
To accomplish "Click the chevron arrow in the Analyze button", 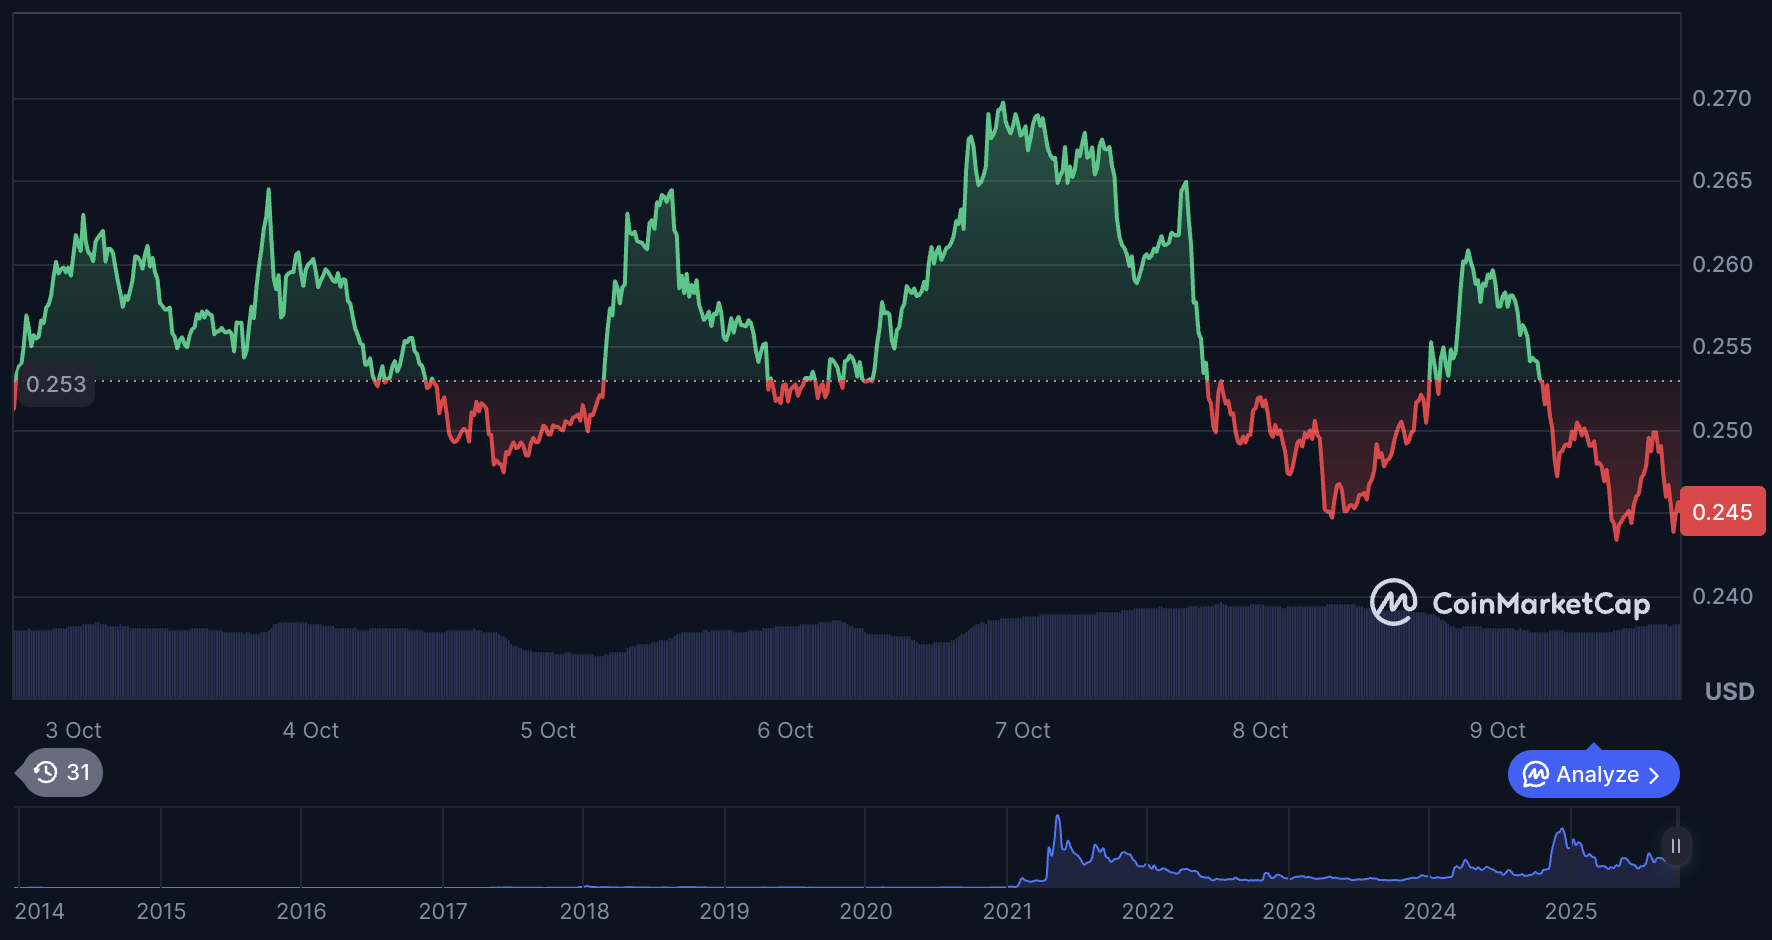I will 1654,776.
